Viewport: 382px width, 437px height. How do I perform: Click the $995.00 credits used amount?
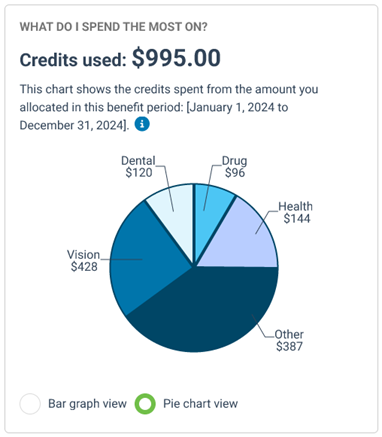pos(176,58)
